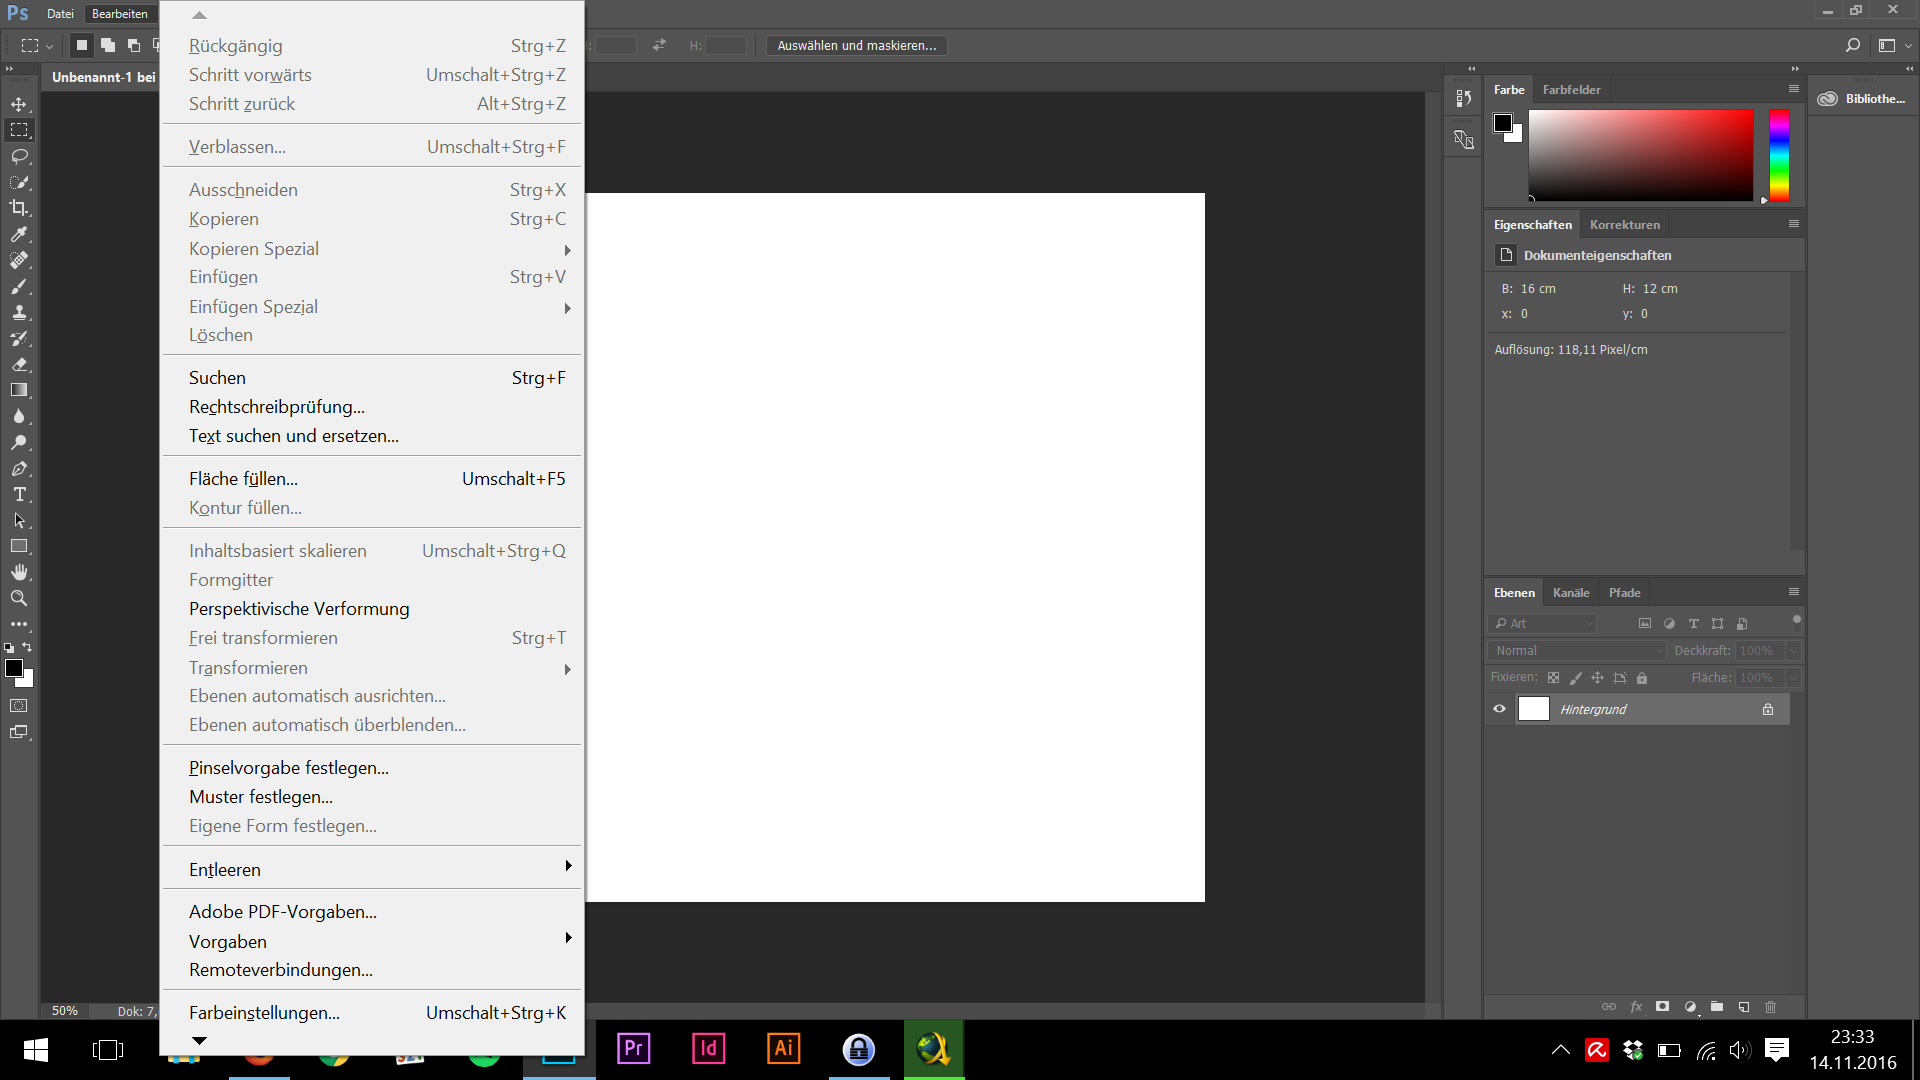
Task: Swap foreground and background colors
Action: 28,648
